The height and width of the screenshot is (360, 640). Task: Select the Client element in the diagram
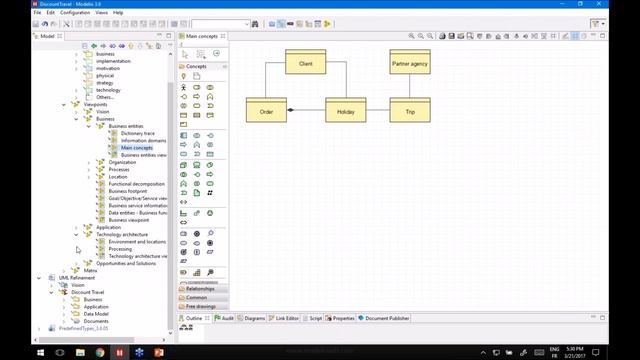306,62
